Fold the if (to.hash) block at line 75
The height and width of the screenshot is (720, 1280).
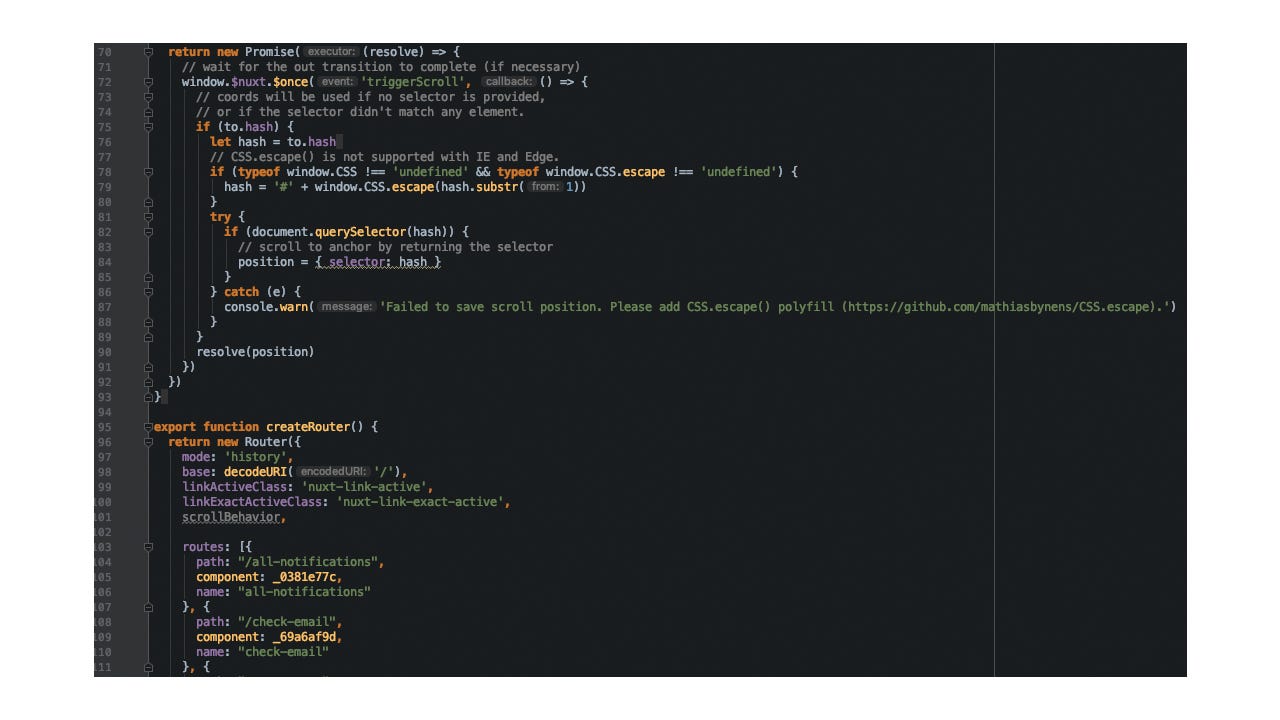(x=147, y=126)
